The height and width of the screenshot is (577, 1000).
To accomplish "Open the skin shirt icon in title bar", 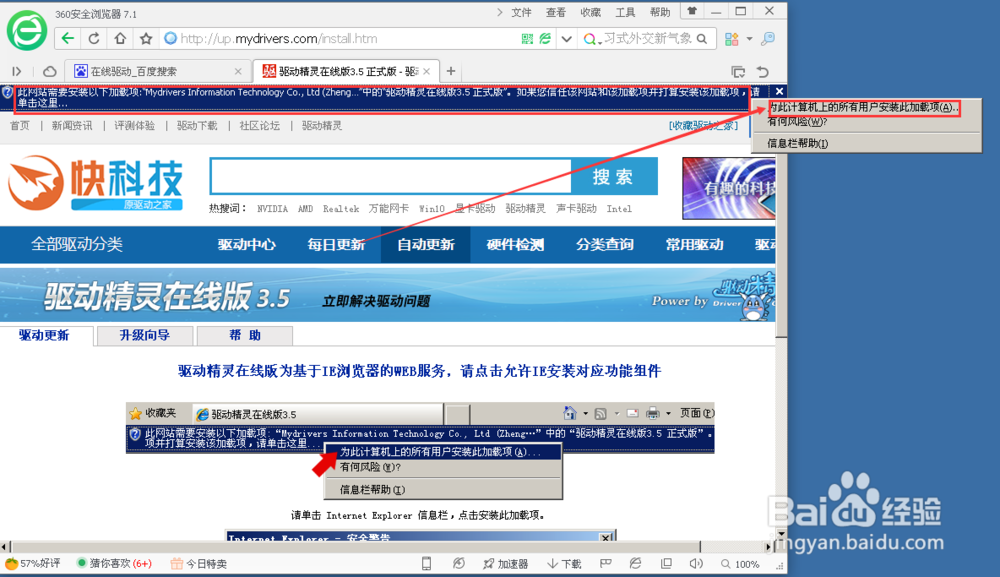I will pos(692,11).
